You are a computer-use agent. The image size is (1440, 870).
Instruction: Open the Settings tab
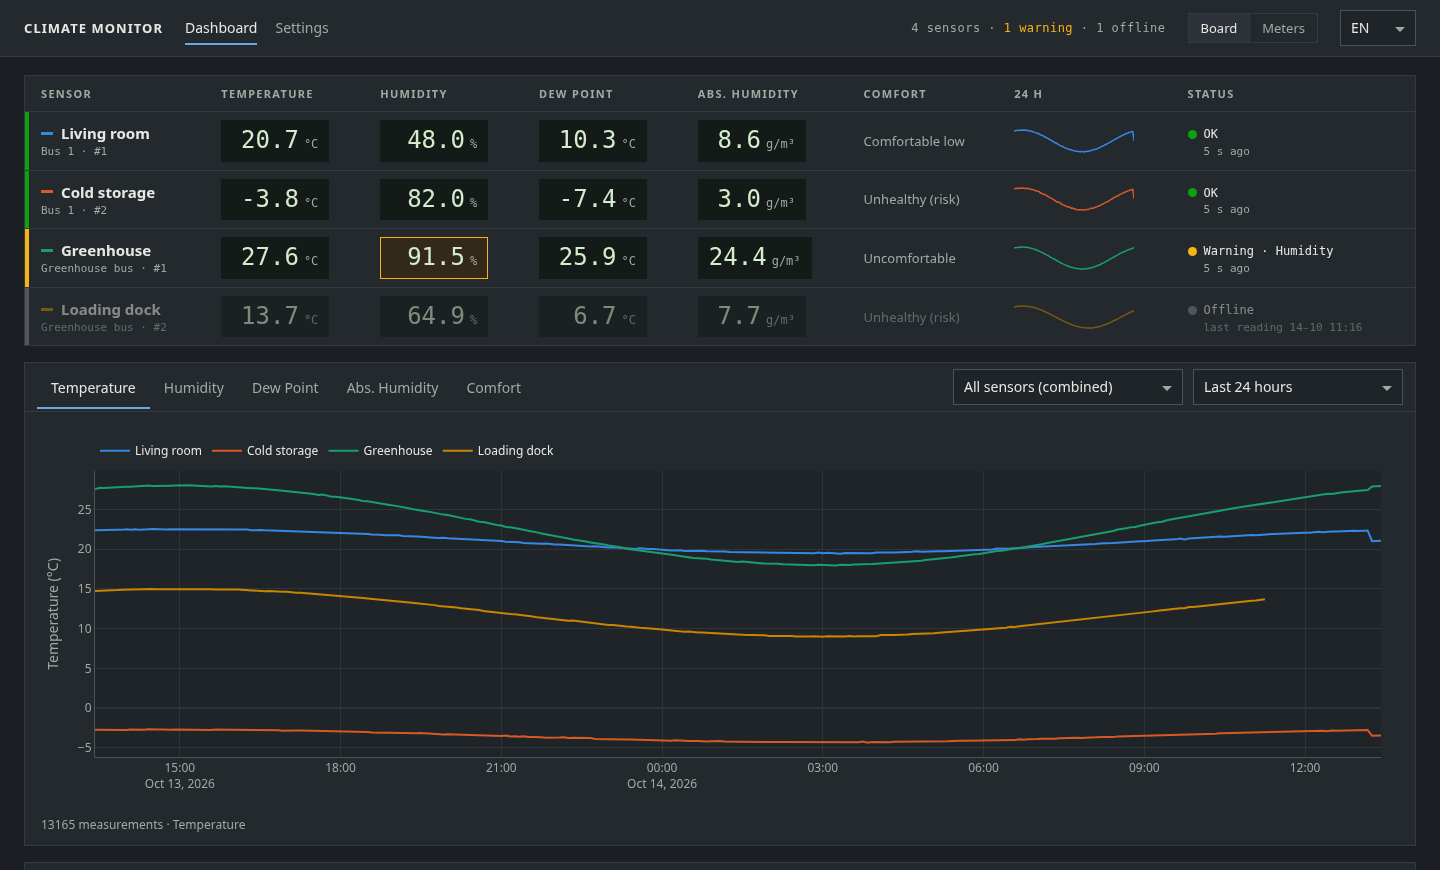pos(302,28)
